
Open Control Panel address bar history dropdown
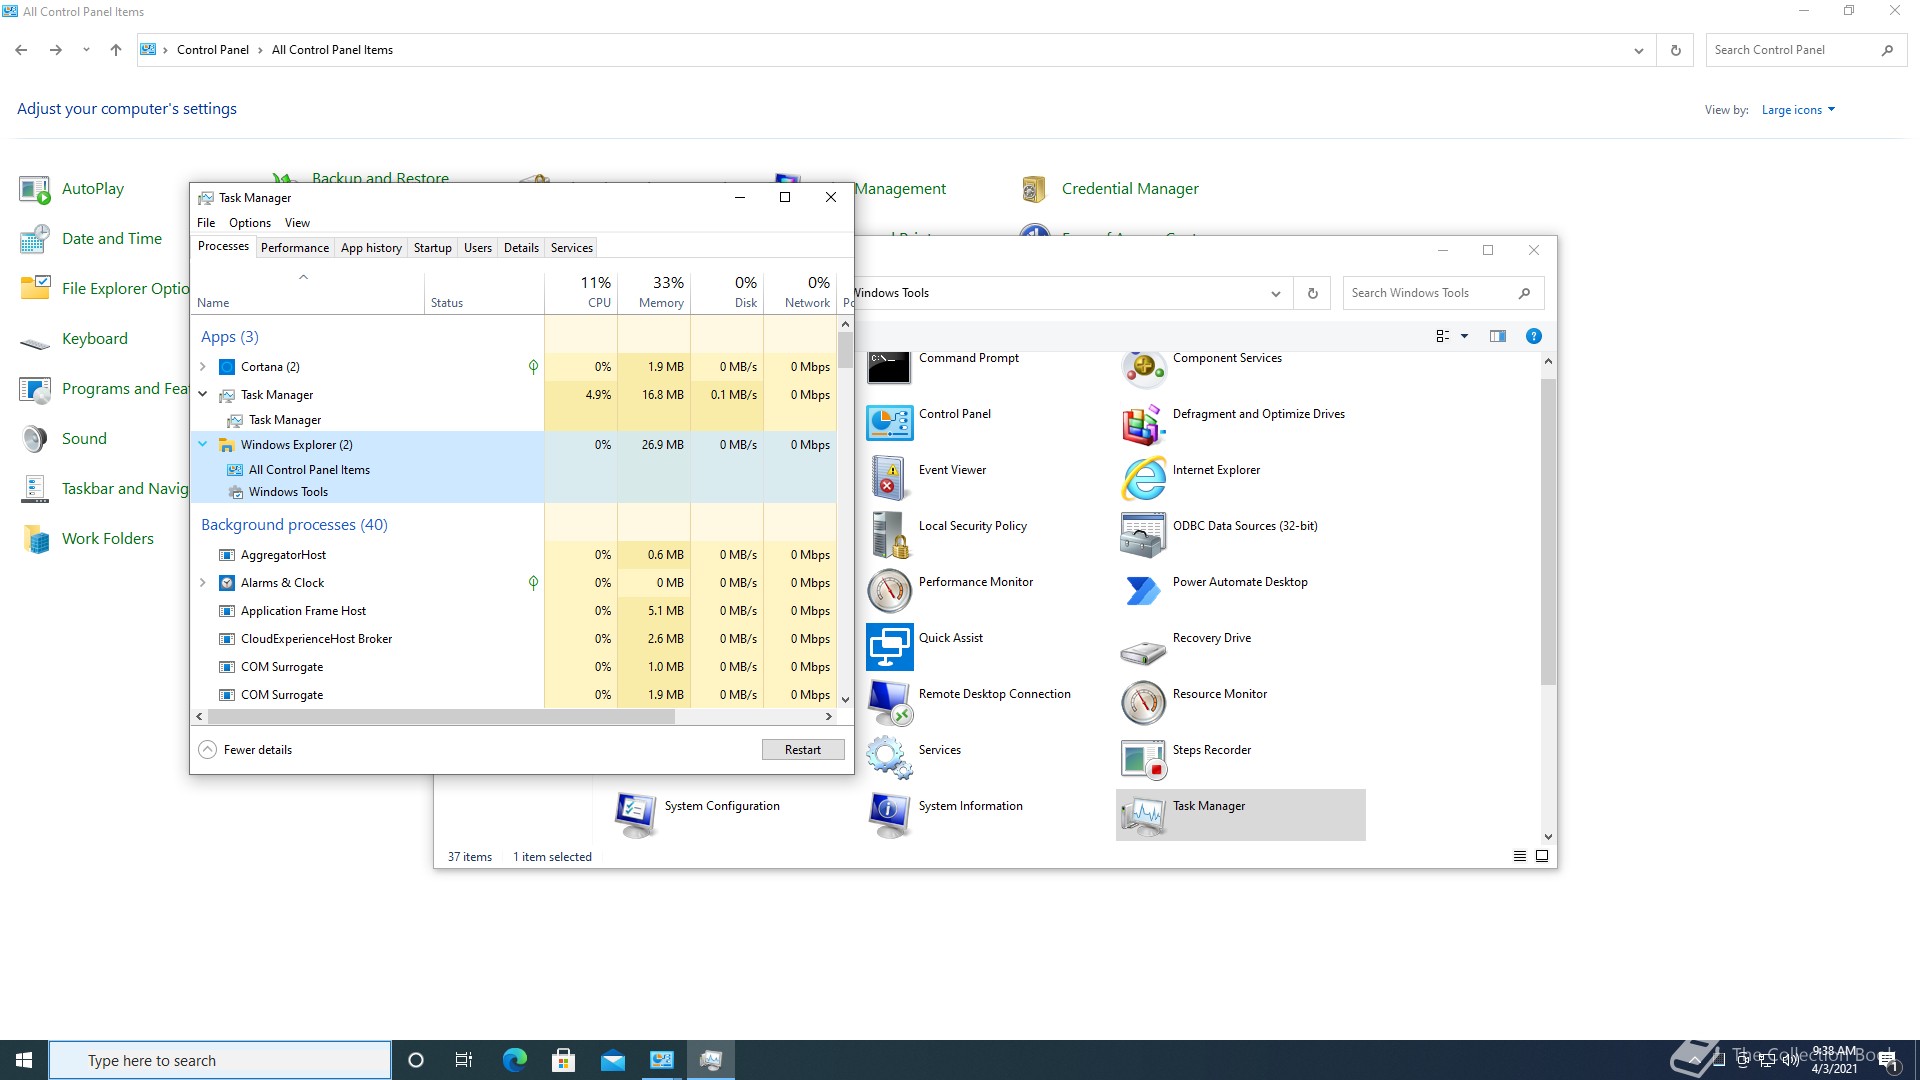click(1638, 51)
